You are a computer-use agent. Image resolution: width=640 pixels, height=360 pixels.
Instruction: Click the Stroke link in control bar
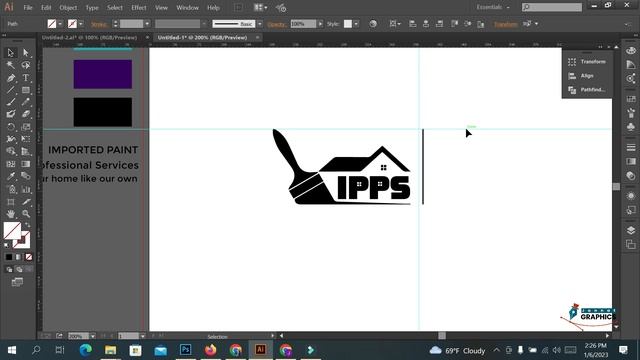(99, 24)
